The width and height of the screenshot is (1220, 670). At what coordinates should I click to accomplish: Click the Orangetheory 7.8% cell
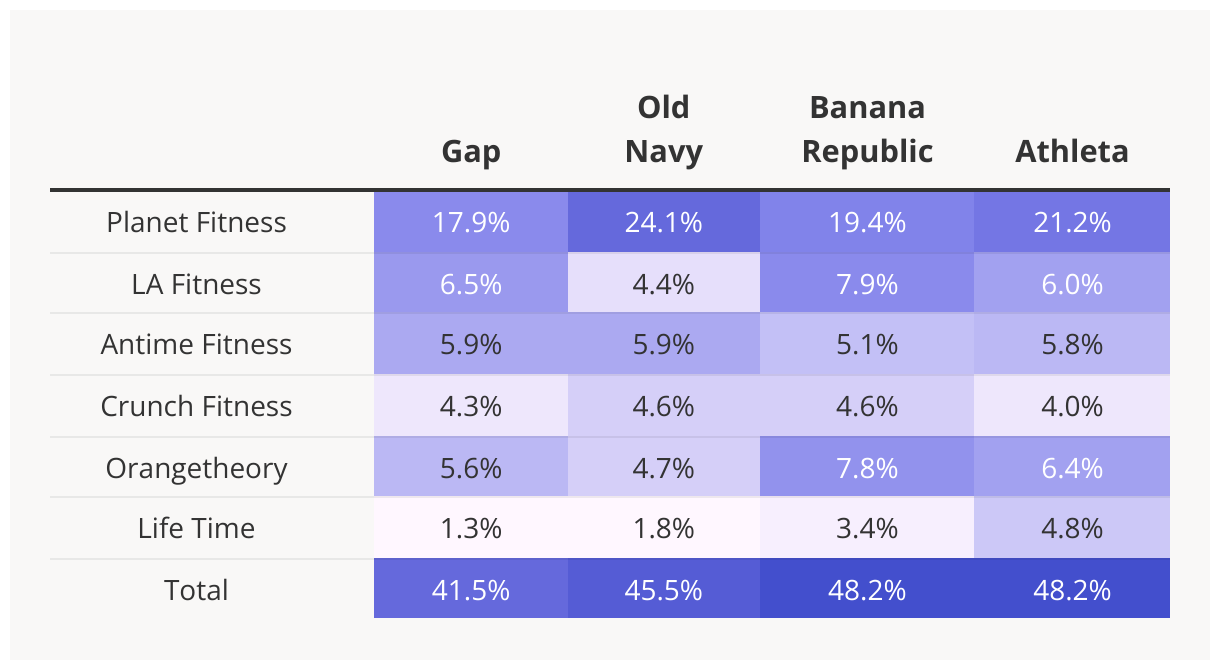tap(867, 468)
